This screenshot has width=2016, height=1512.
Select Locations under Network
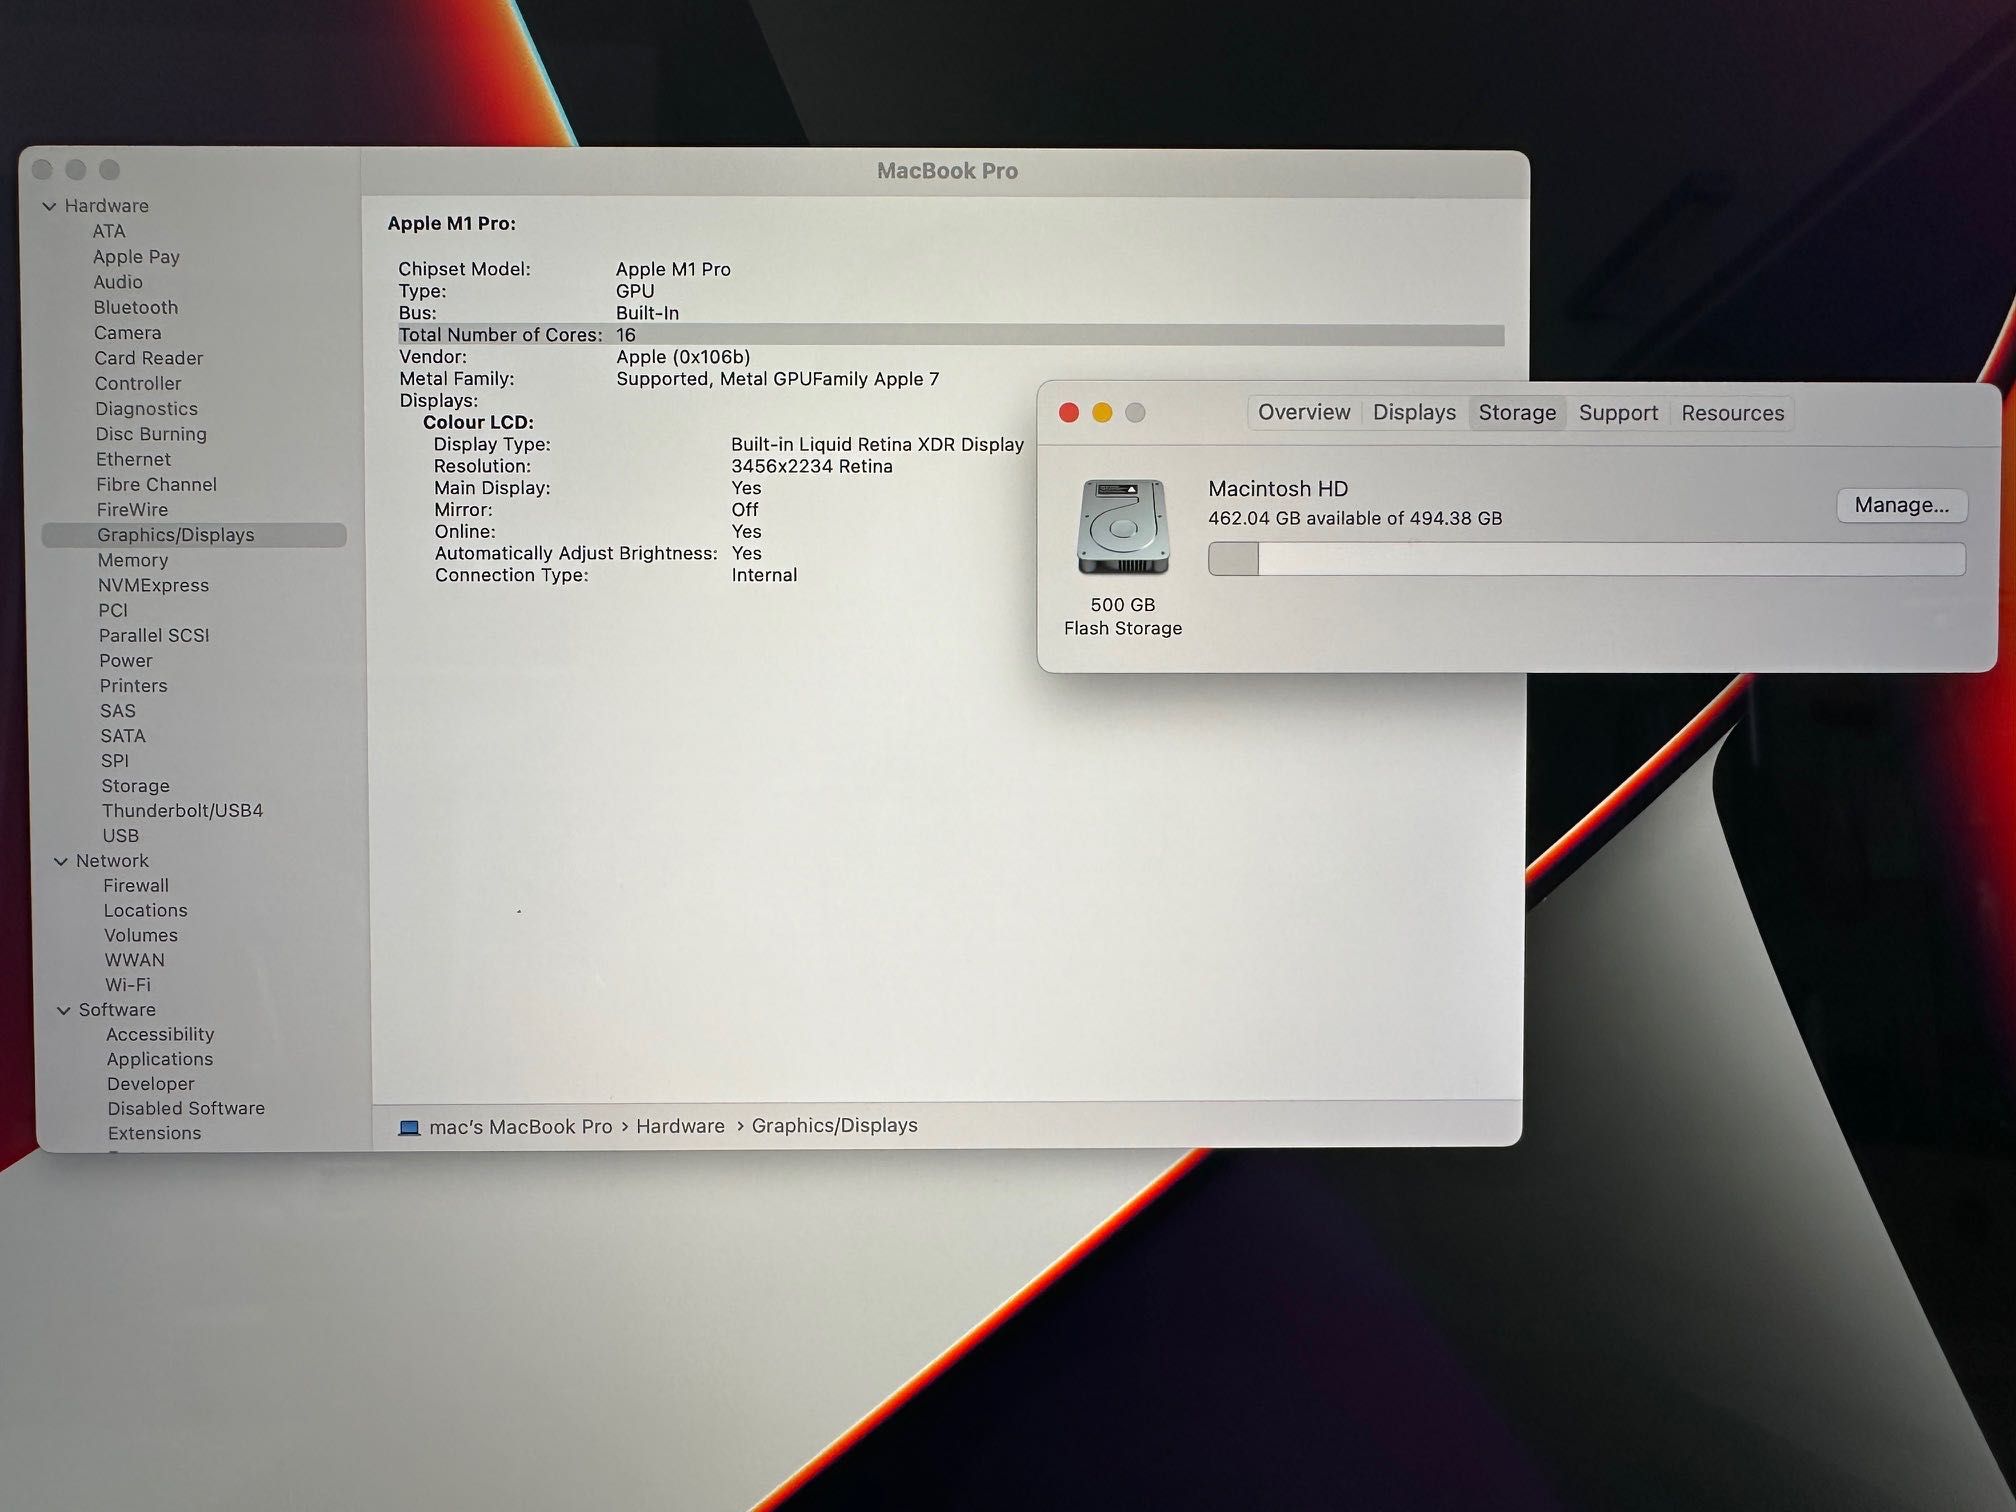tap(146, 911)
